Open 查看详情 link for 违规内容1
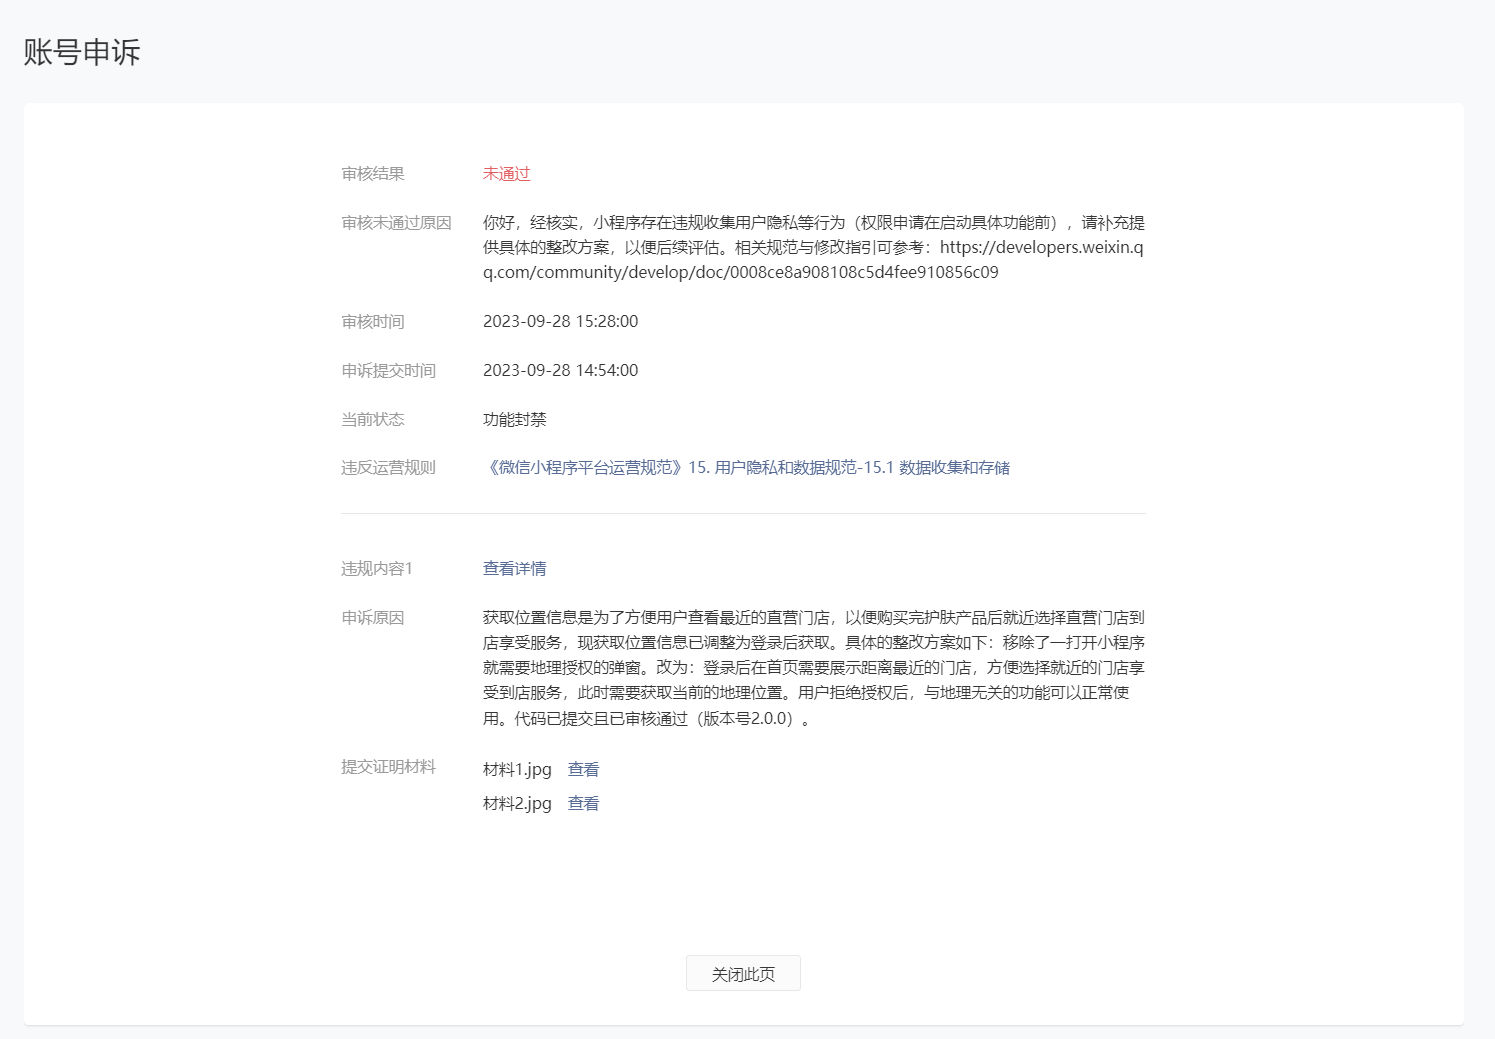The width and height of the screenshot is (1495, 1039). point(514,568)
